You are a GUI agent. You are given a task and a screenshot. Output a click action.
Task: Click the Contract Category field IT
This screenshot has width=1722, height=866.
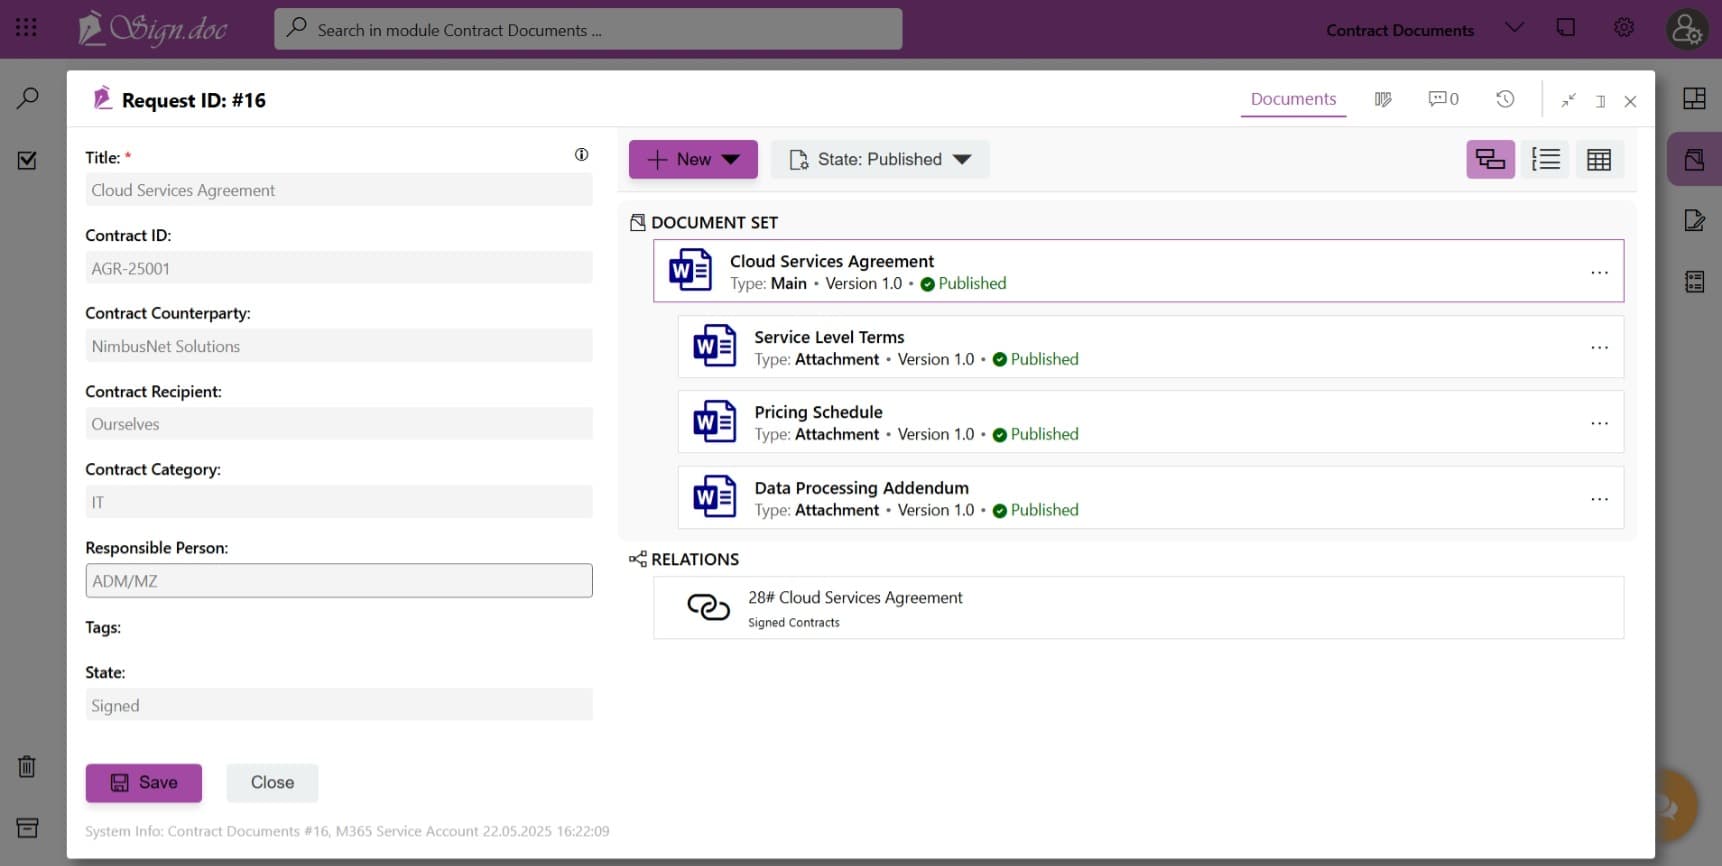(x=339, y=502)
